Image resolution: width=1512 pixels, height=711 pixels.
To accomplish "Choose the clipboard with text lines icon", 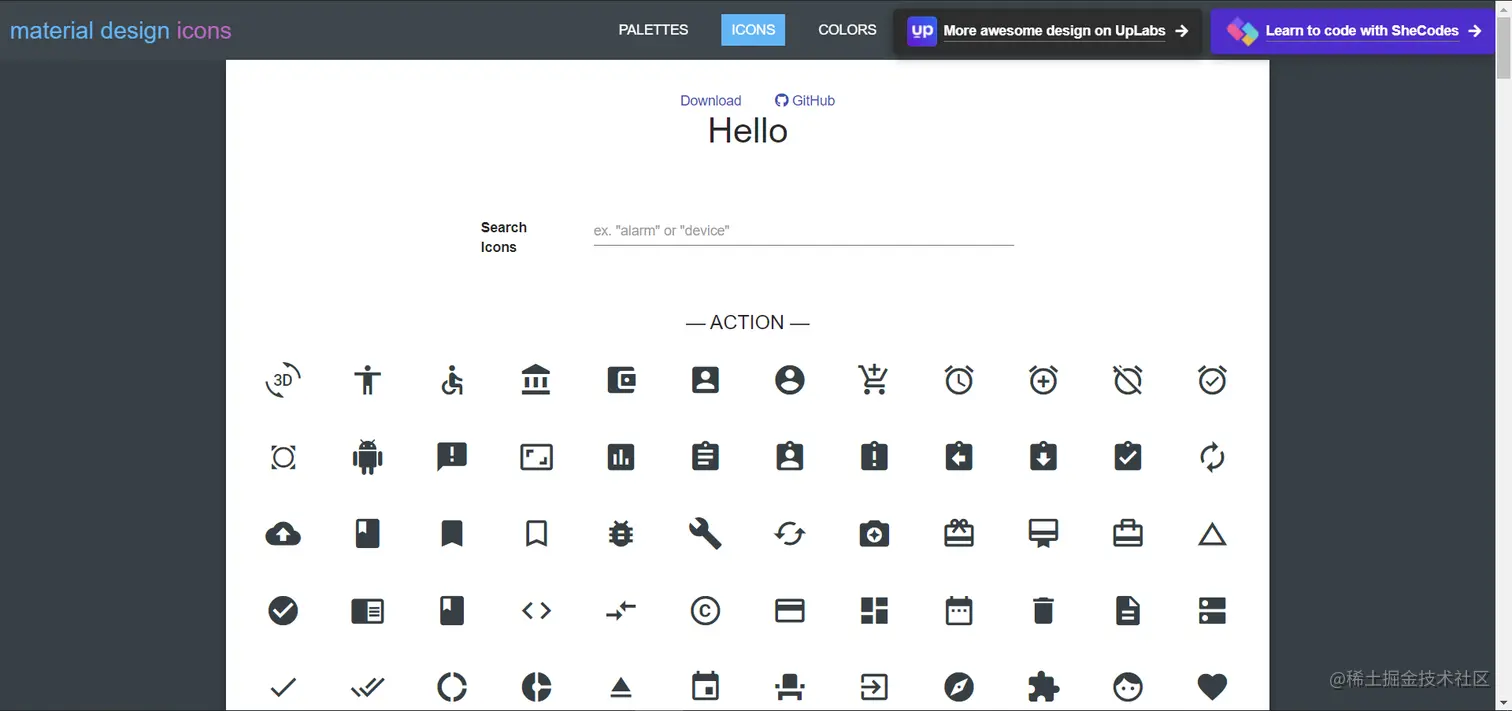I will point(705,457).
